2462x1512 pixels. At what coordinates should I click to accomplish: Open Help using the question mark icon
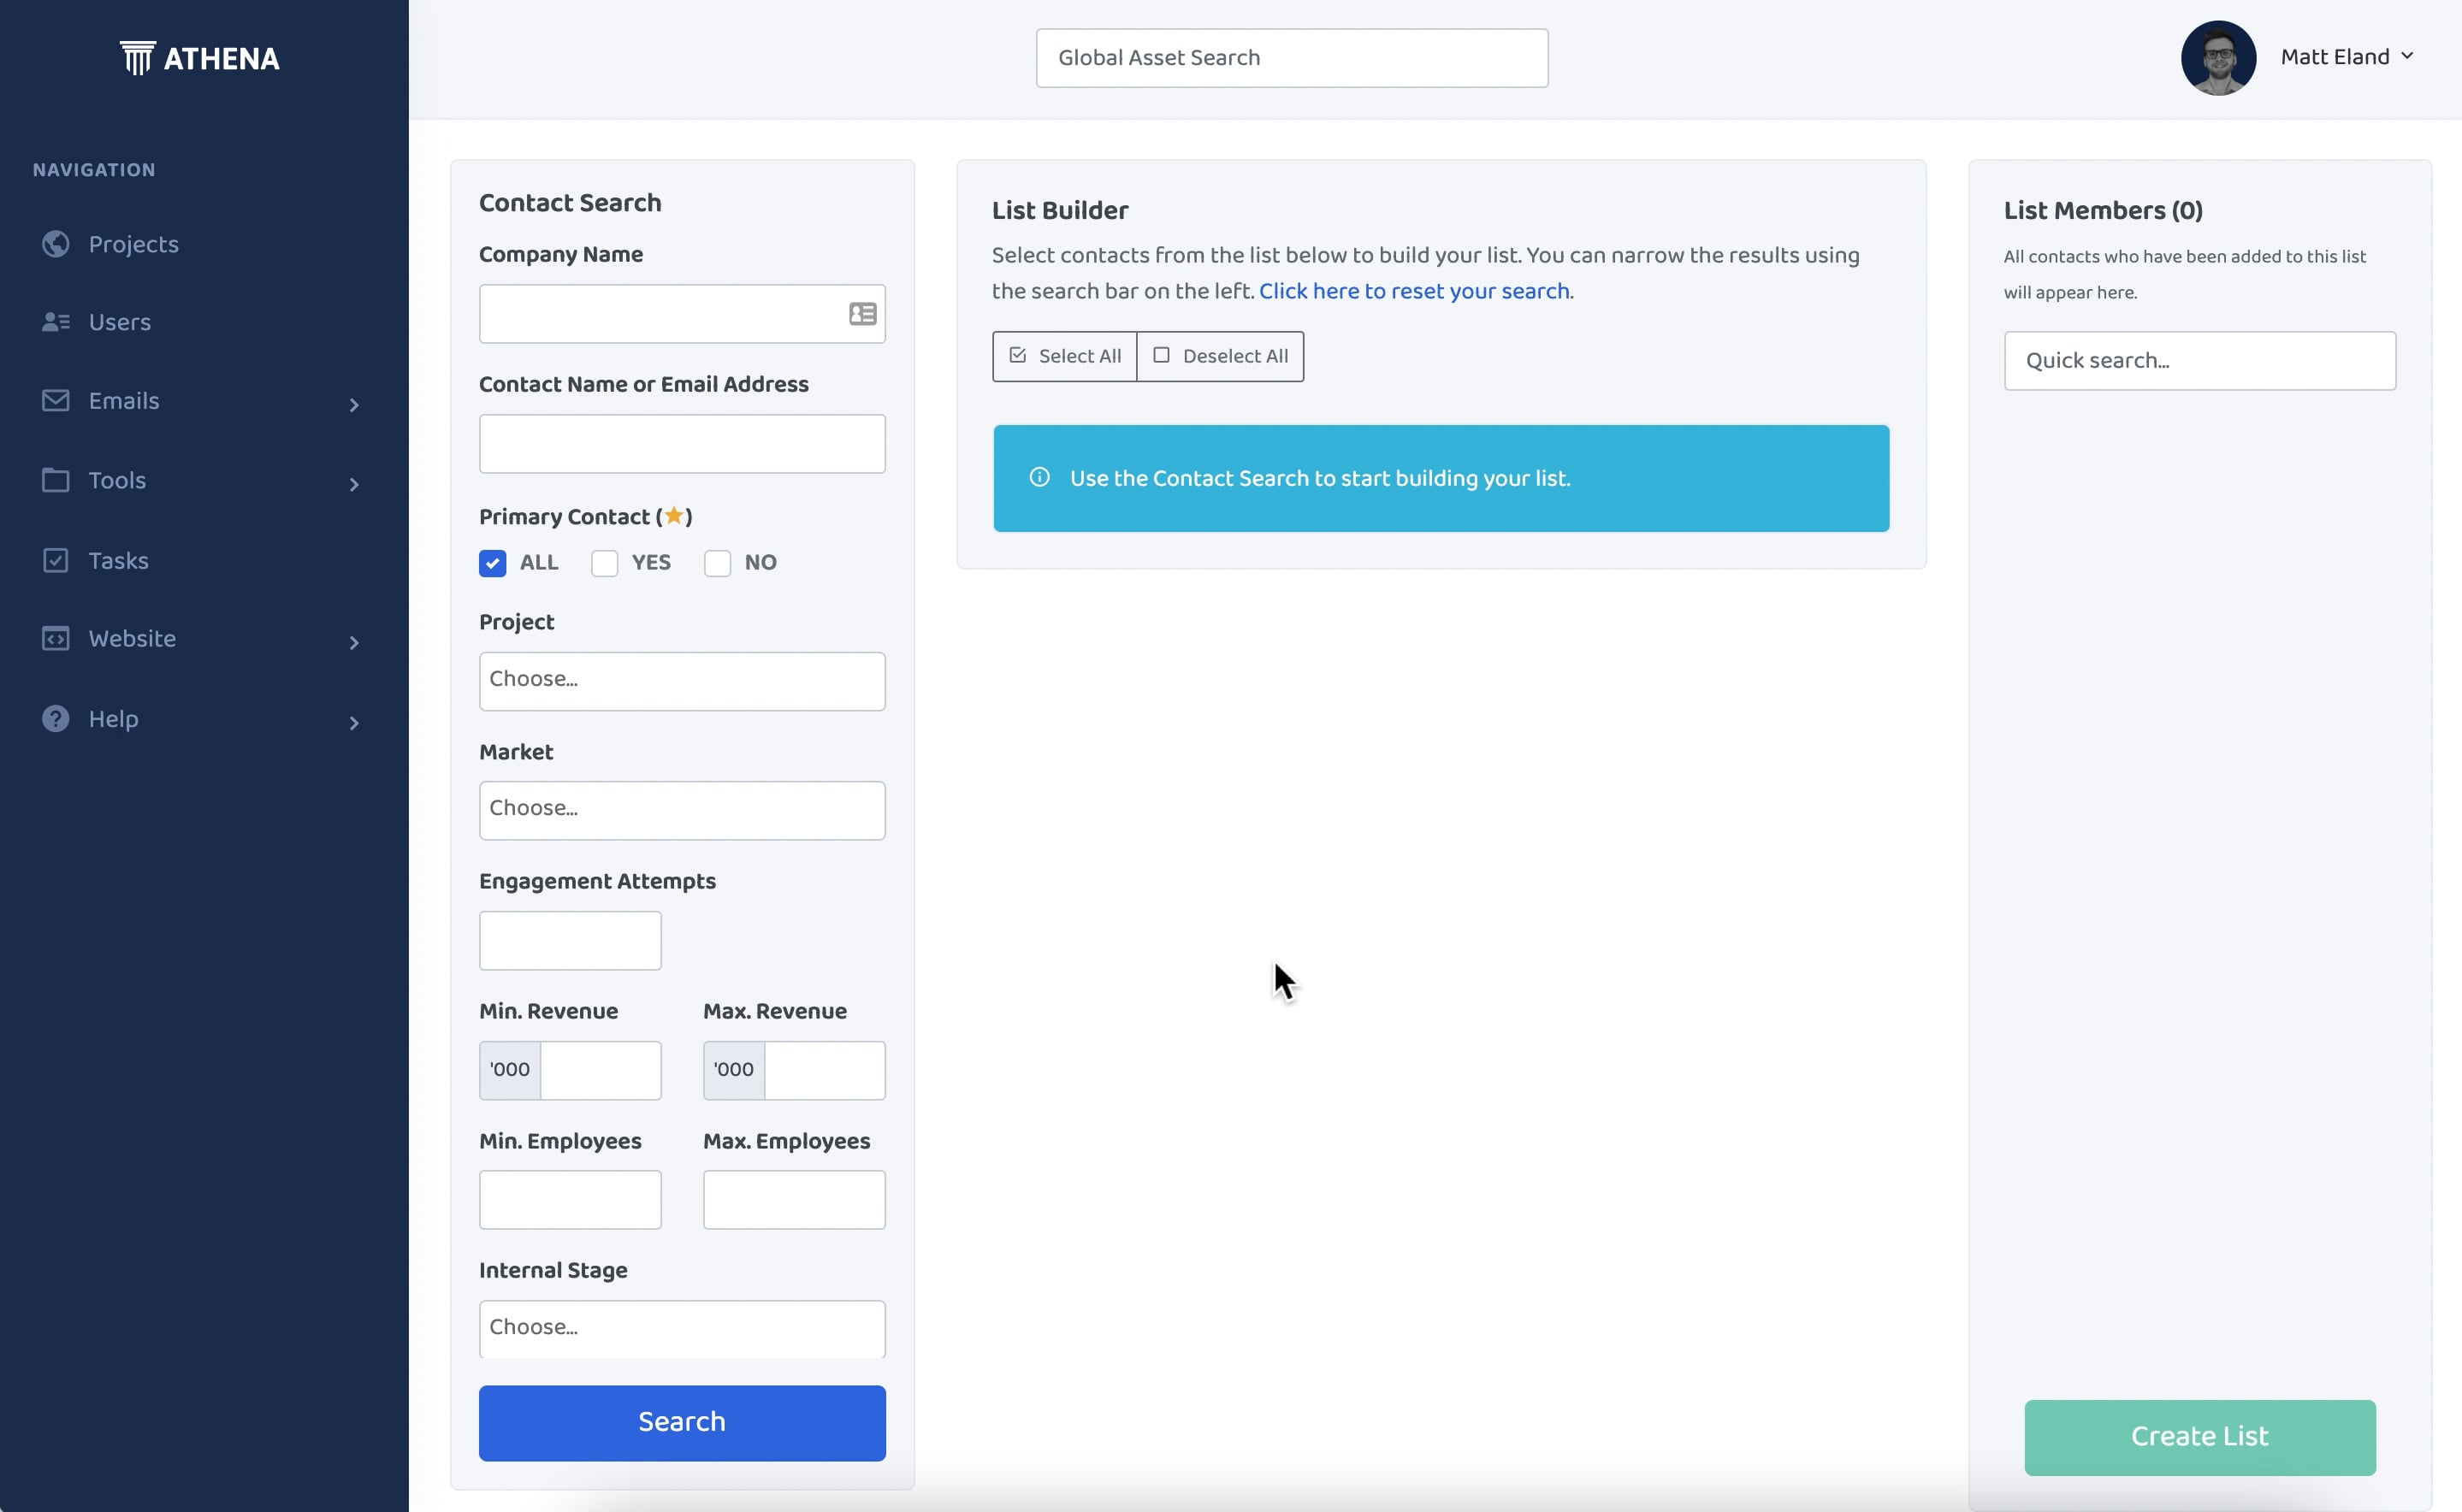coord(55,718)
